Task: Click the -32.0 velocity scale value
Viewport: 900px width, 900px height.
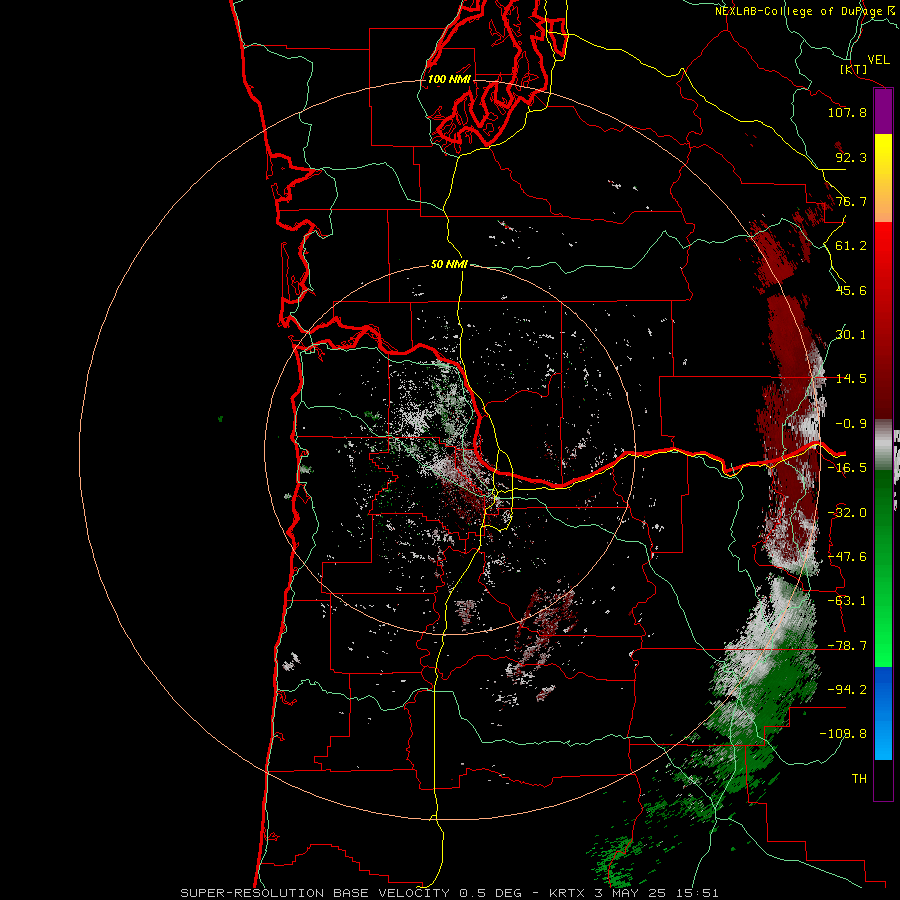Action: (847, 513)
